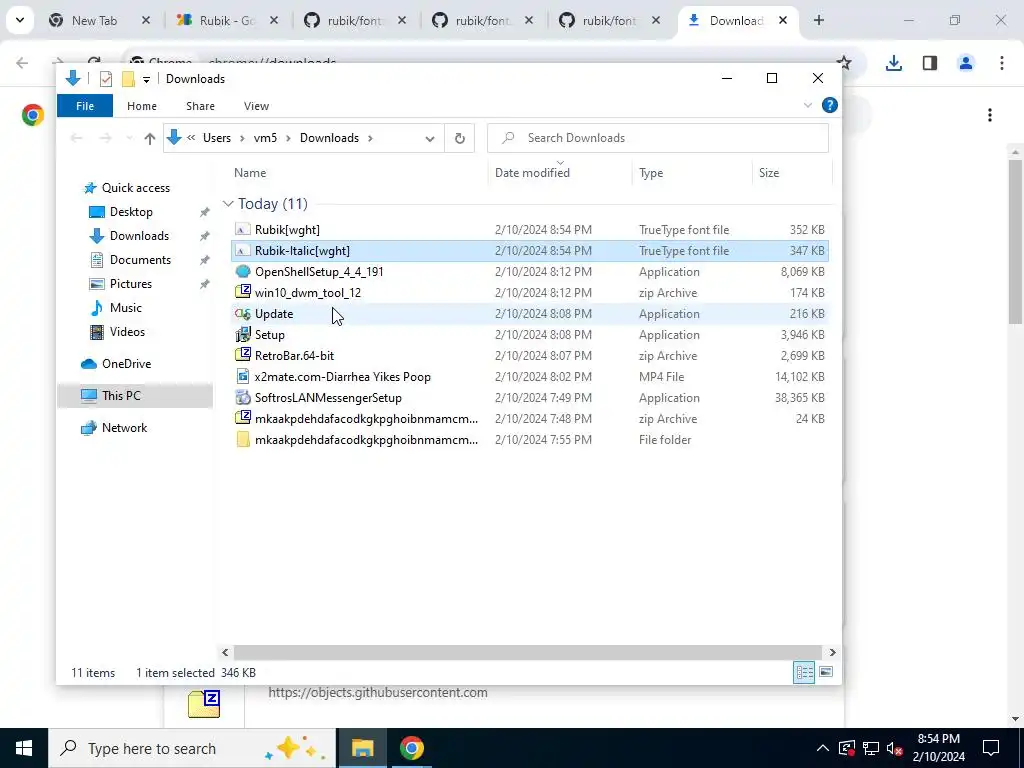The image size is (1024, 768).
Task: Select the SoftrosLANMessengerSetup application icon
Action: point(242,398)
